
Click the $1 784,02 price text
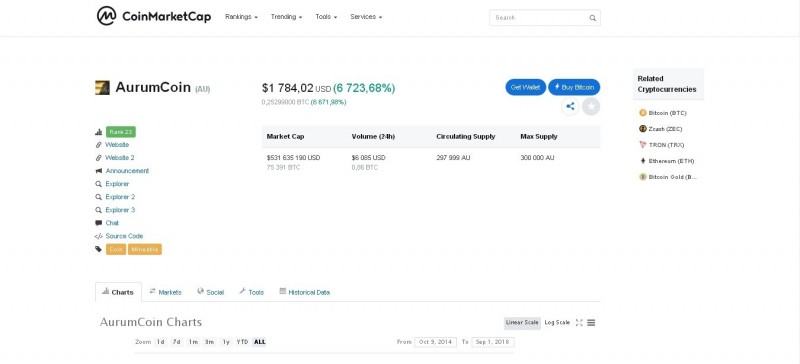click(x=288, y=88)
